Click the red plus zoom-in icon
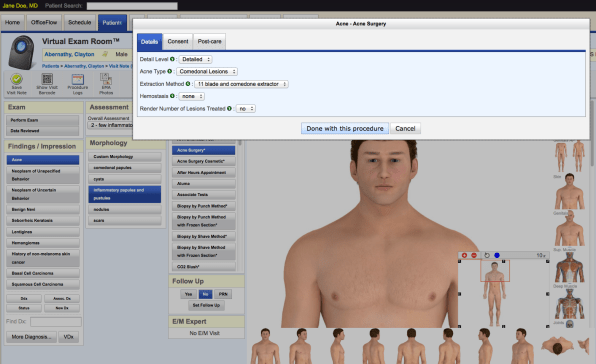Screen dimensions: 596x364 (x=464, y=255)
